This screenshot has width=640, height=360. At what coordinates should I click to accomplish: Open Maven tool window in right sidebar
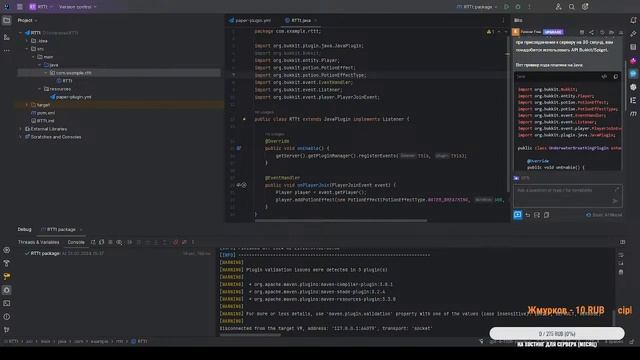coord(633,114)
